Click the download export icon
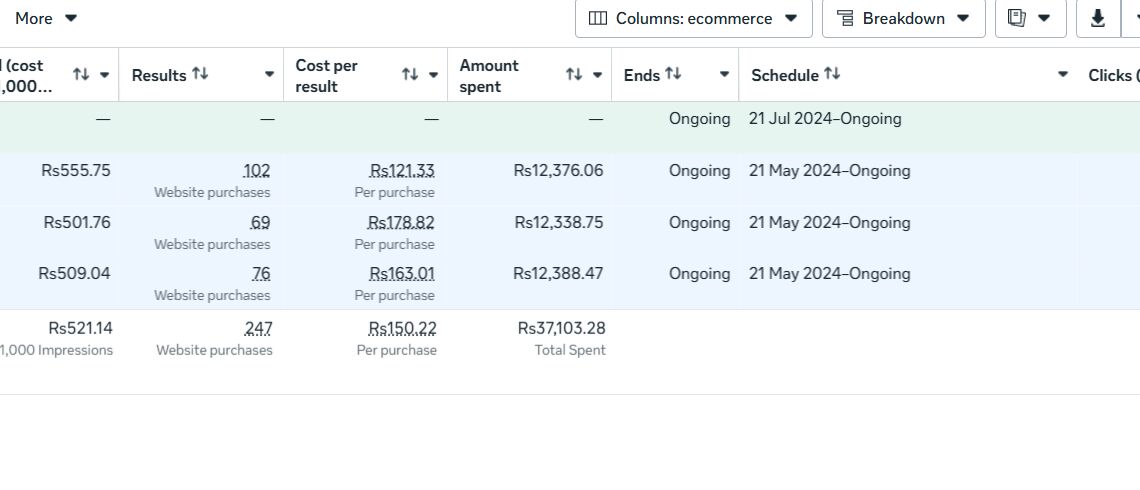This screenshot has height=490, width=1140. pyautogui.click(x=1098, y=18)
